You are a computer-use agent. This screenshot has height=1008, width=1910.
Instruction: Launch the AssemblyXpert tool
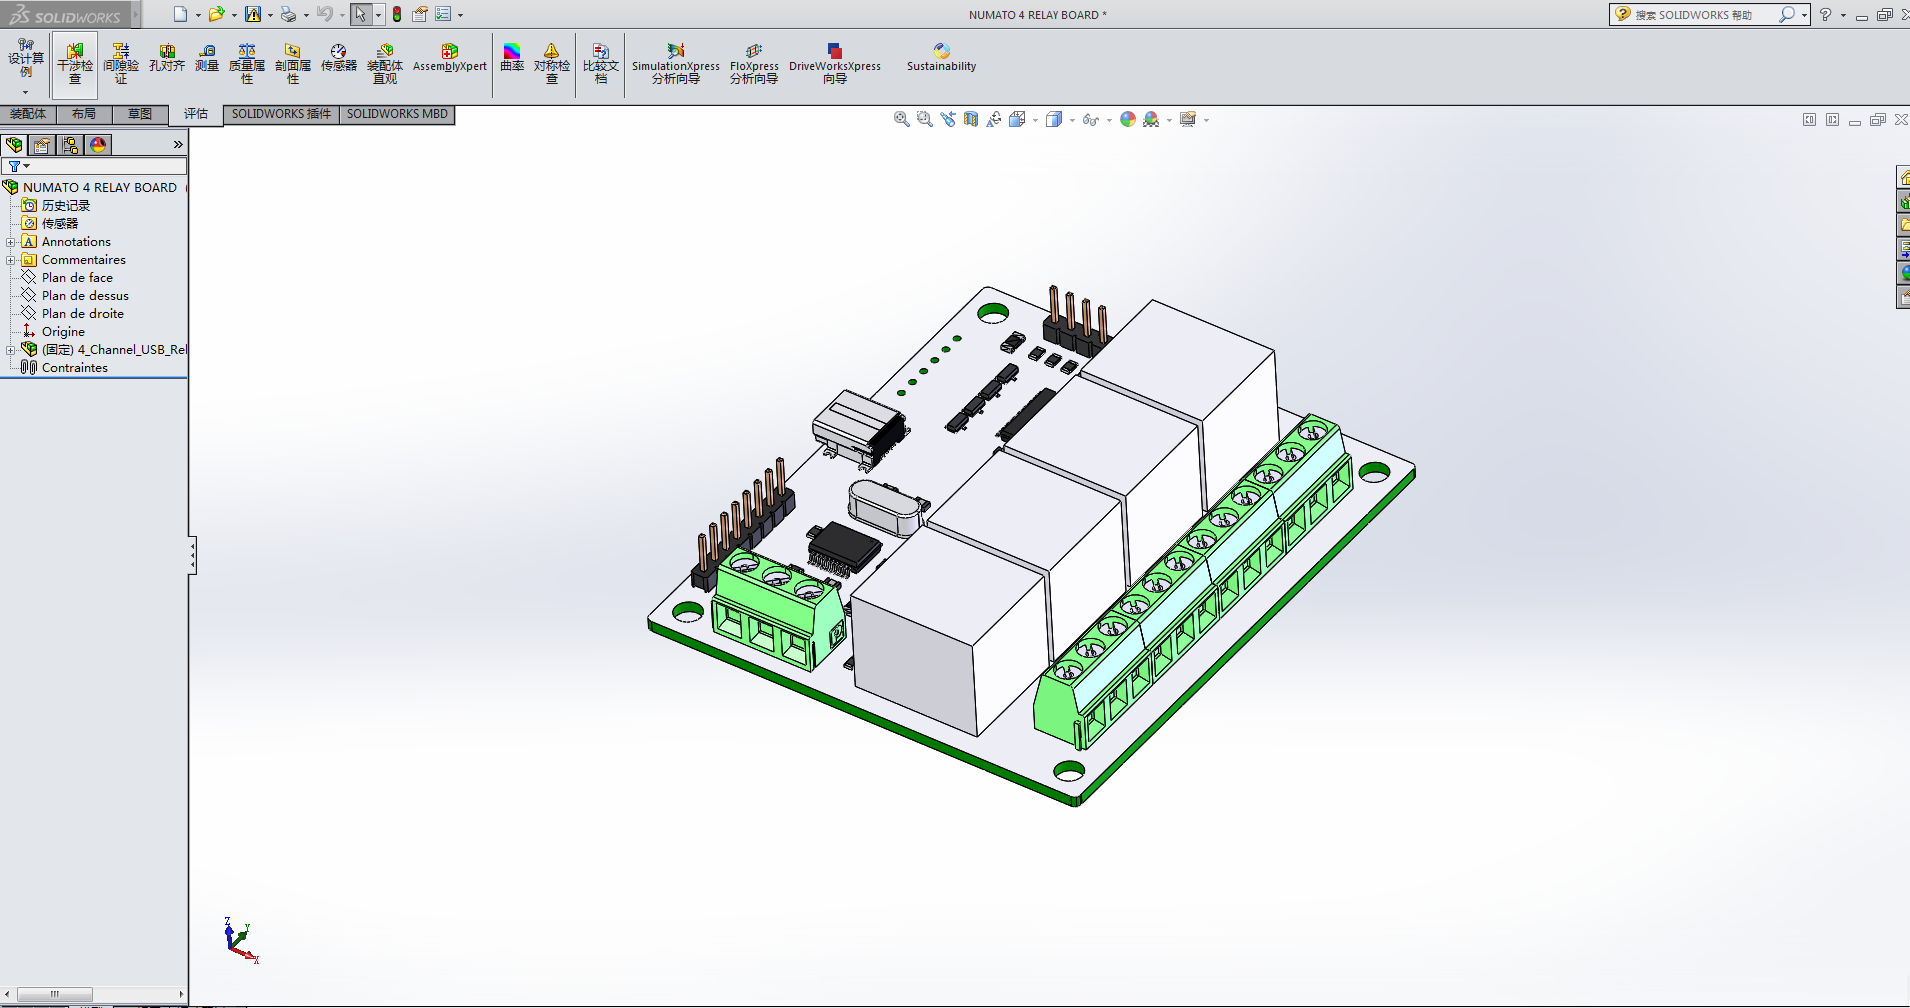[449, 59]
